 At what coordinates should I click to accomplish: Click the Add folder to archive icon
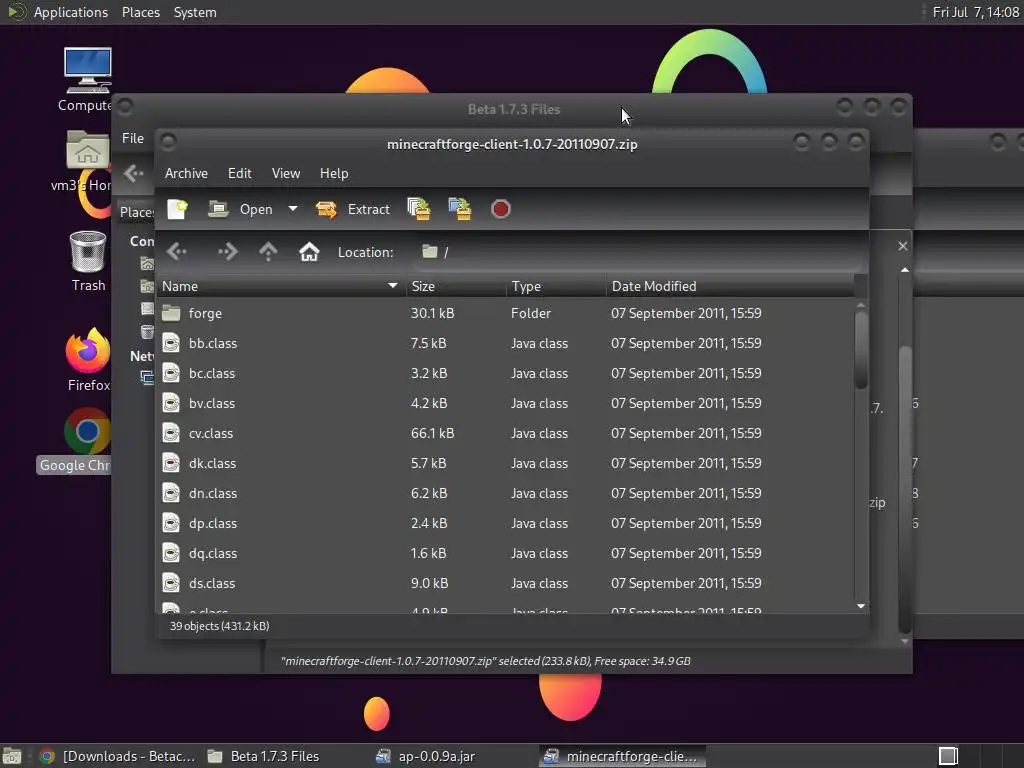(460, 210)
